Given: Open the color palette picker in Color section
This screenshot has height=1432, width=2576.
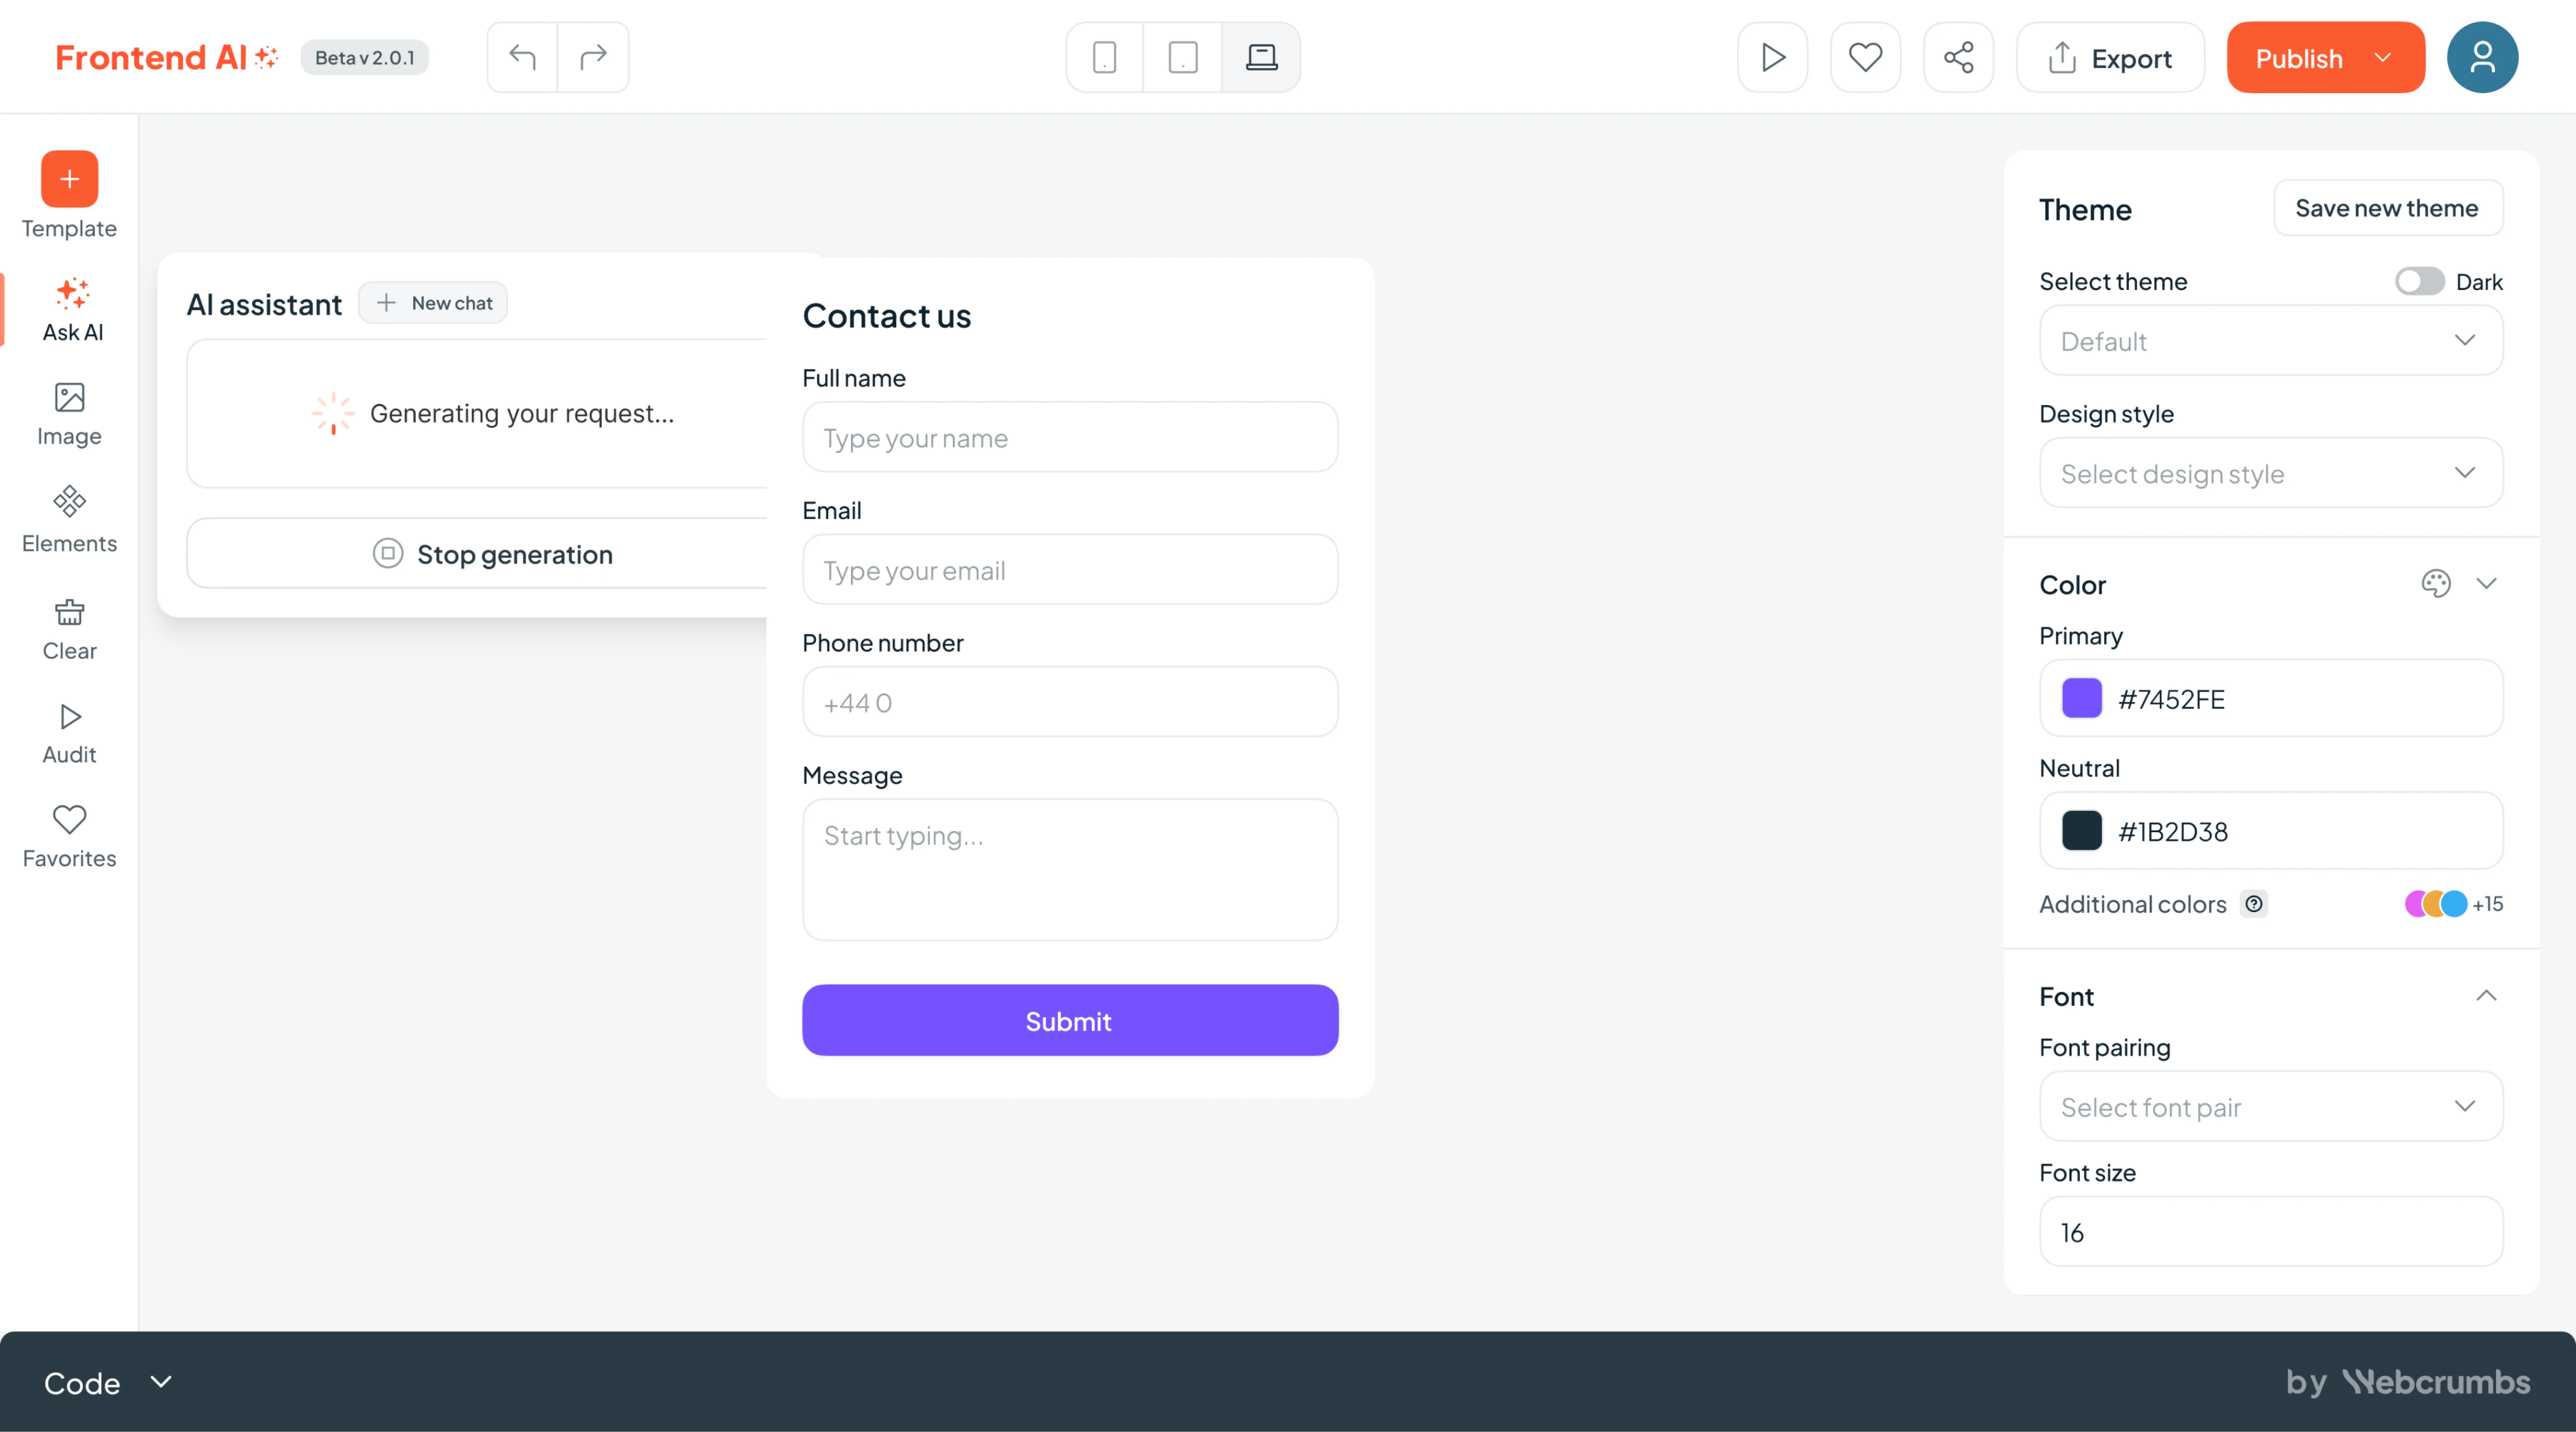Looking at the screenshot, I should pyautogui.click(x=2437, y=583).
